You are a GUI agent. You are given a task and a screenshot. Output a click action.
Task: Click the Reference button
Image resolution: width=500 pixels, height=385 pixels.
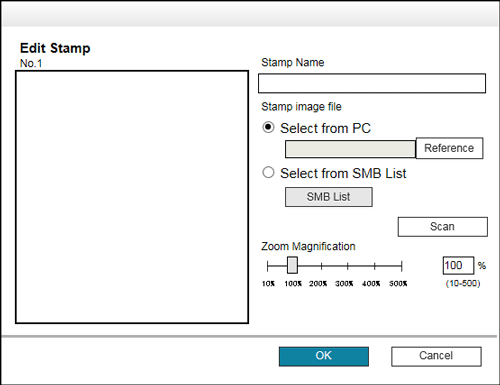[x=449, y=148]
